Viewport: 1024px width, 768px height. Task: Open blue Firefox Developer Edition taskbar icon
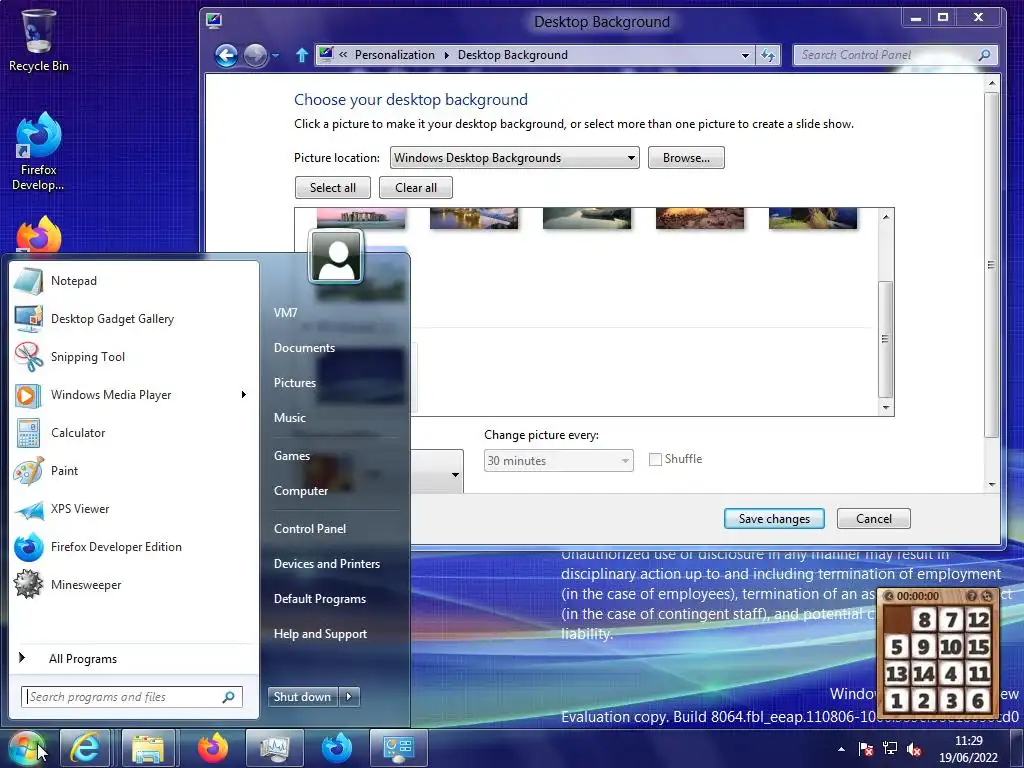click(x=337, y=748)
